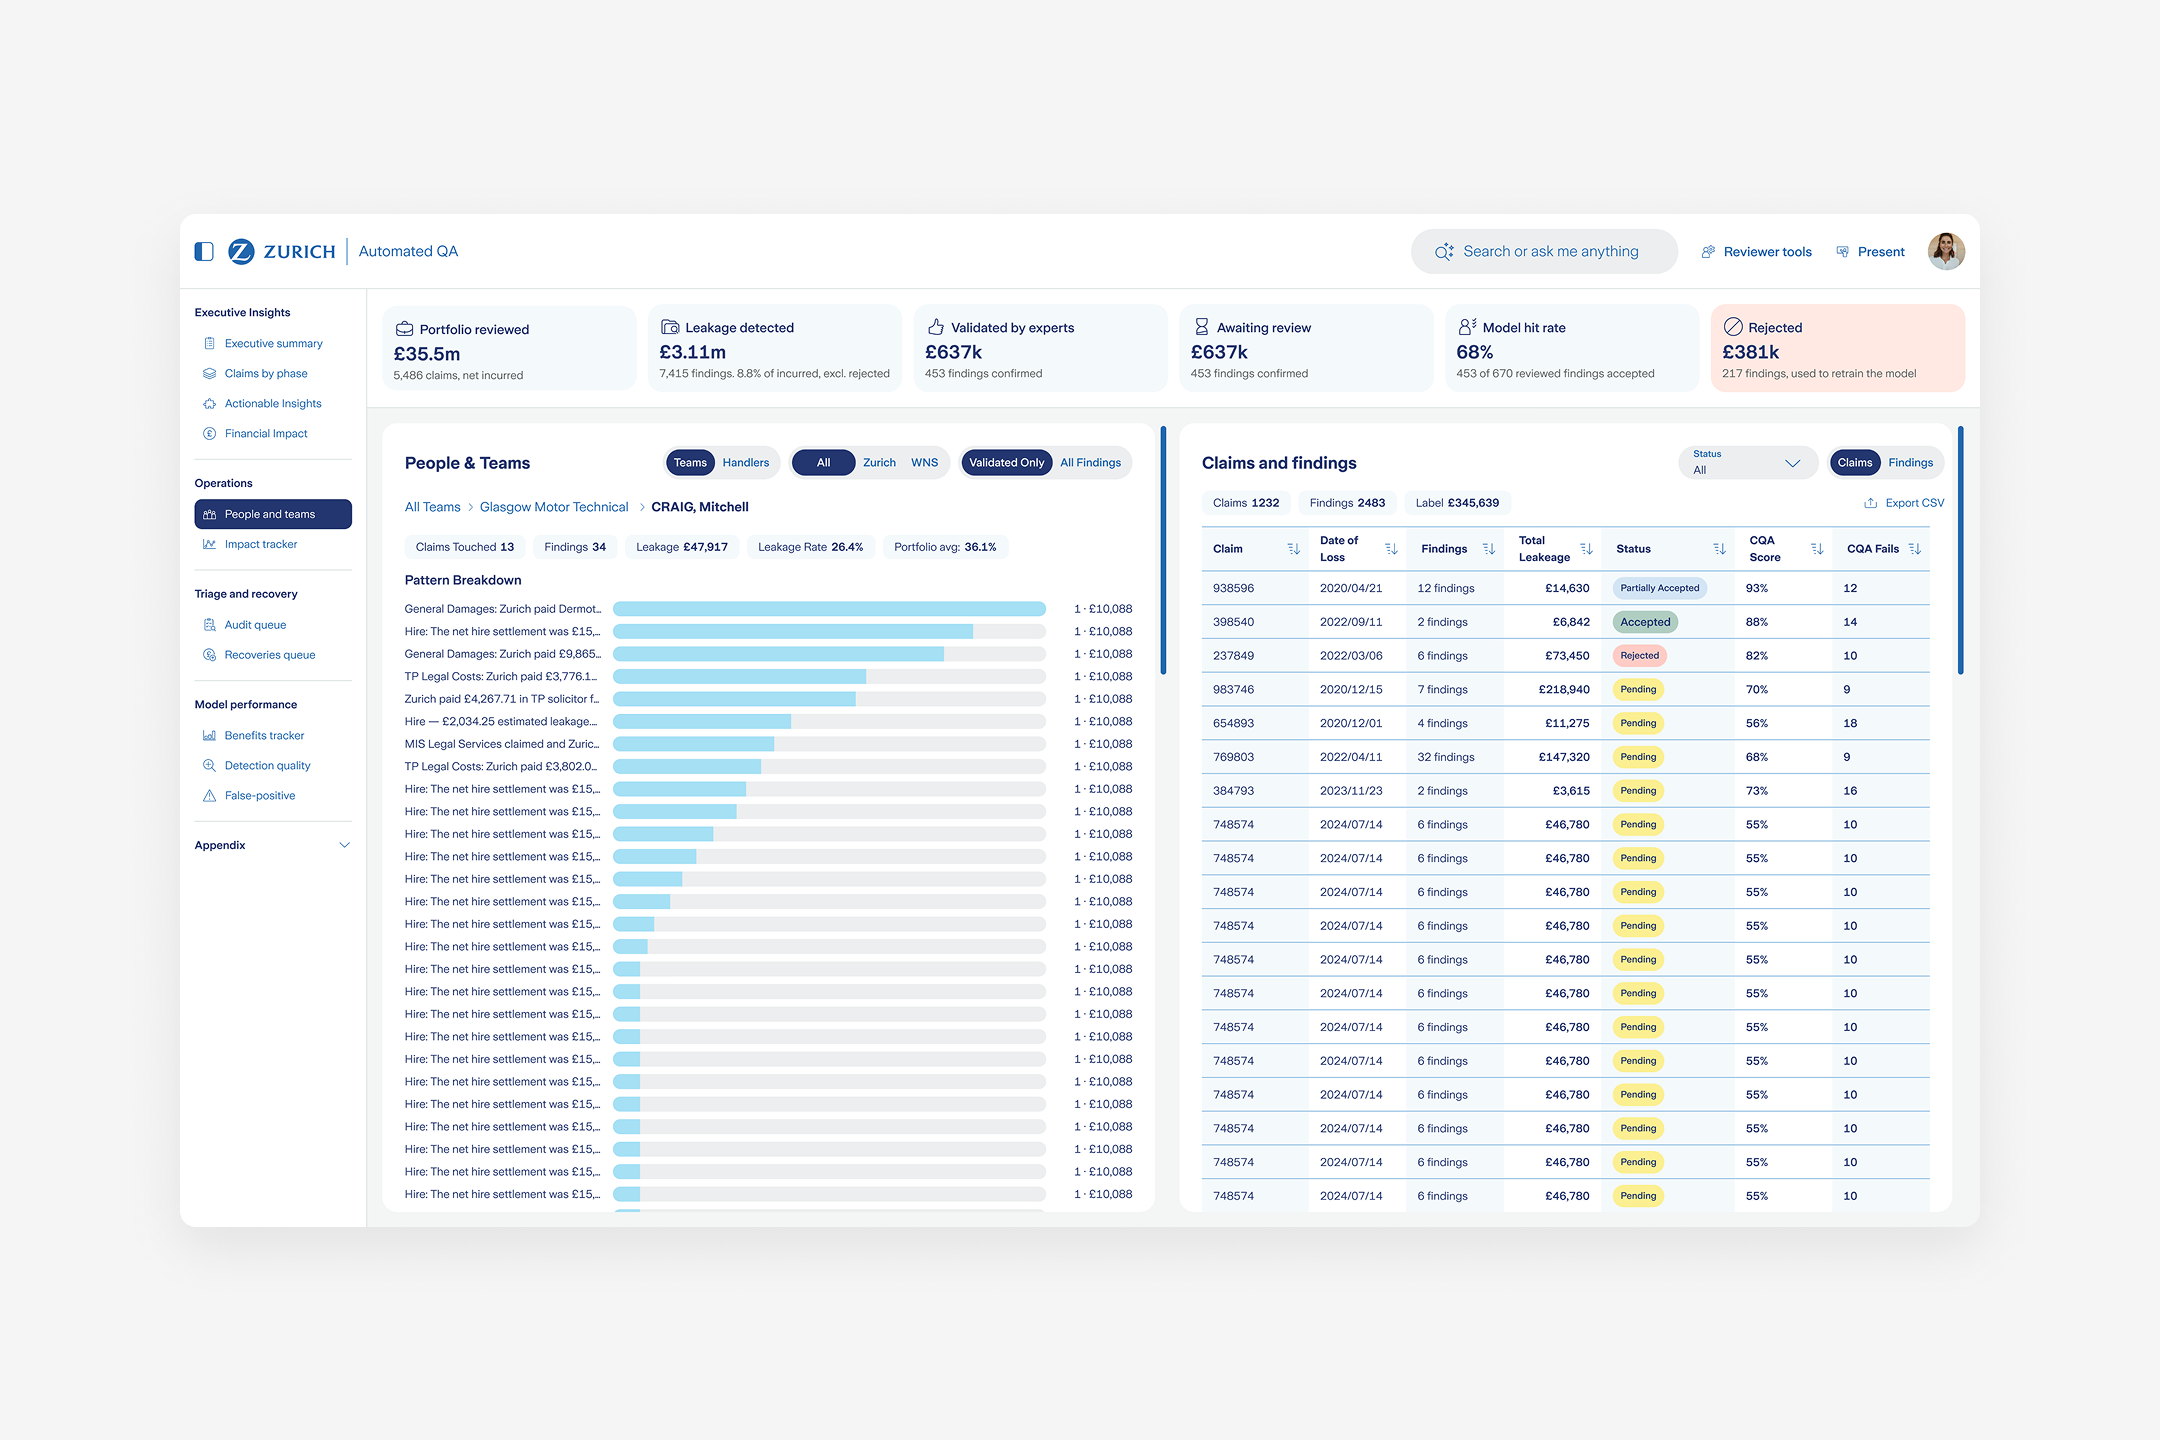Click the Rejected card circle-slash icon
This screenshot has height=1440, width=2160.
click(1733, 327)
